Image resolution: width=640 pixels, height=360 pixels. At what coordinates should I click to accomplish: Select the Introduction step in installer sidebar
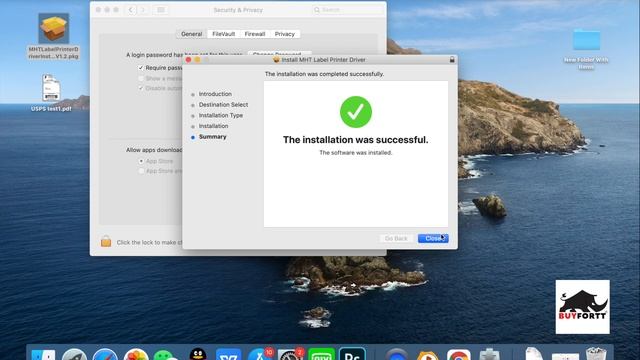click(215, 94)
